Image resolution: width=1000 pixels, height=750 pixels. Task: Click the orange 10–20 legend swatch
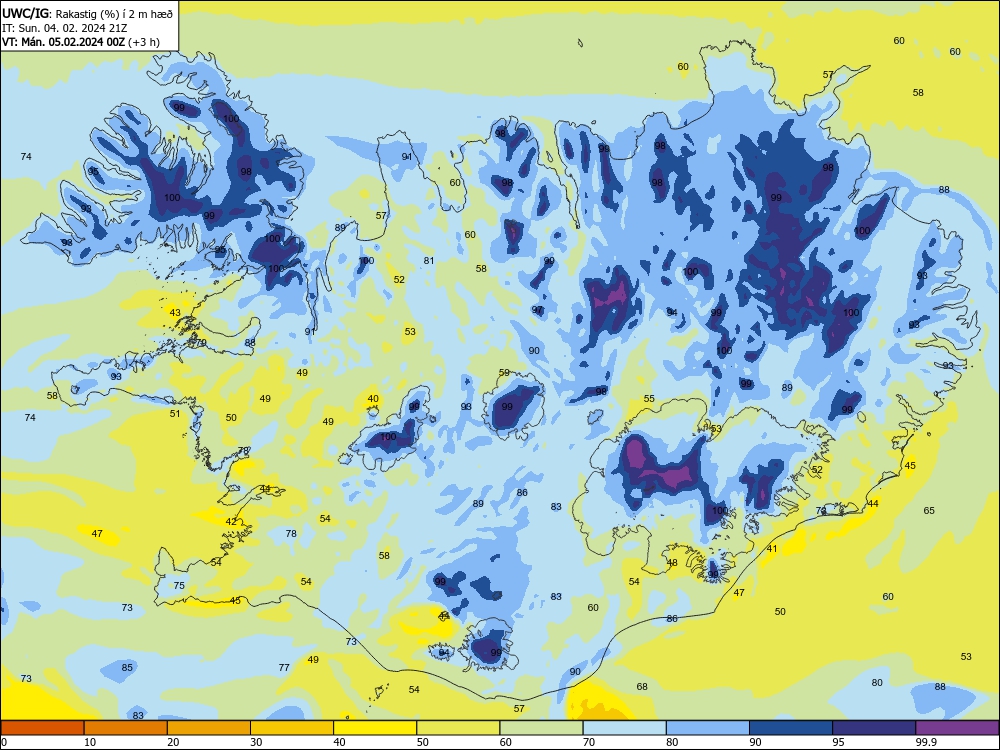pyautogui.click(x=126, y=728)
